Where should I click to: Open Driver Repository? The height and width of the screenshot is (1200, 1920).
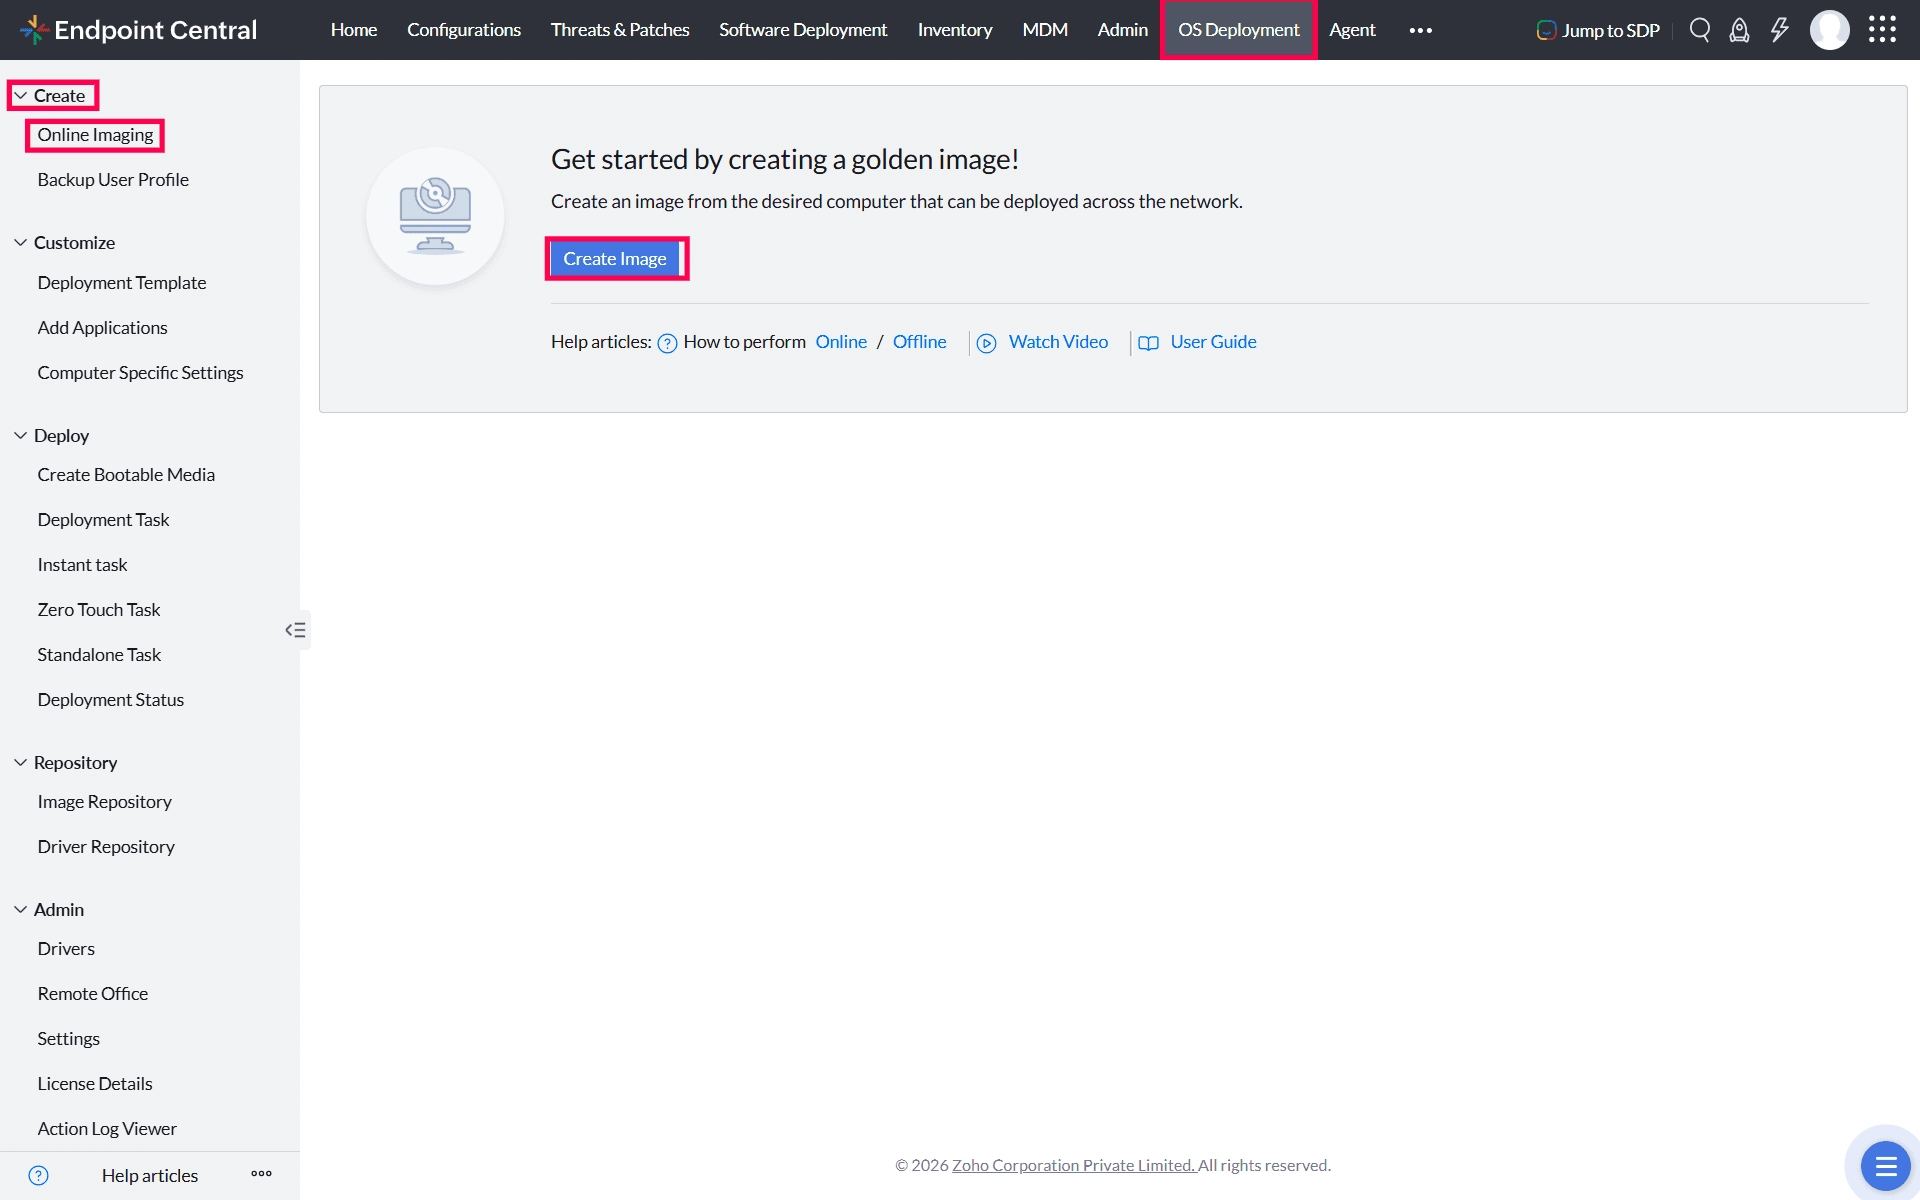click(x=106, y=847)
